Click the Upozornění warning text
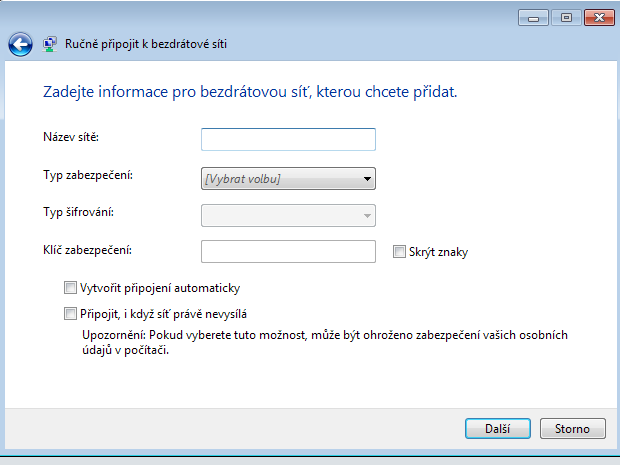This screenshot has width=620, height=465. [x=325, y=342]
